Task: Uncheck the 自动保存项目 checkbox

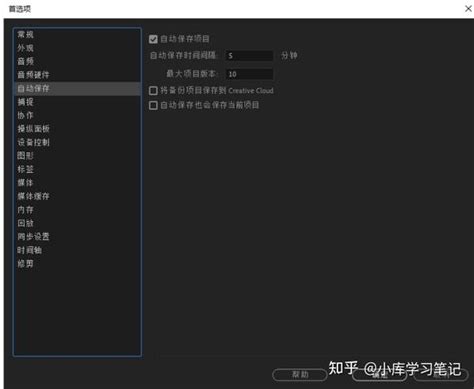Action: (153, 39)
